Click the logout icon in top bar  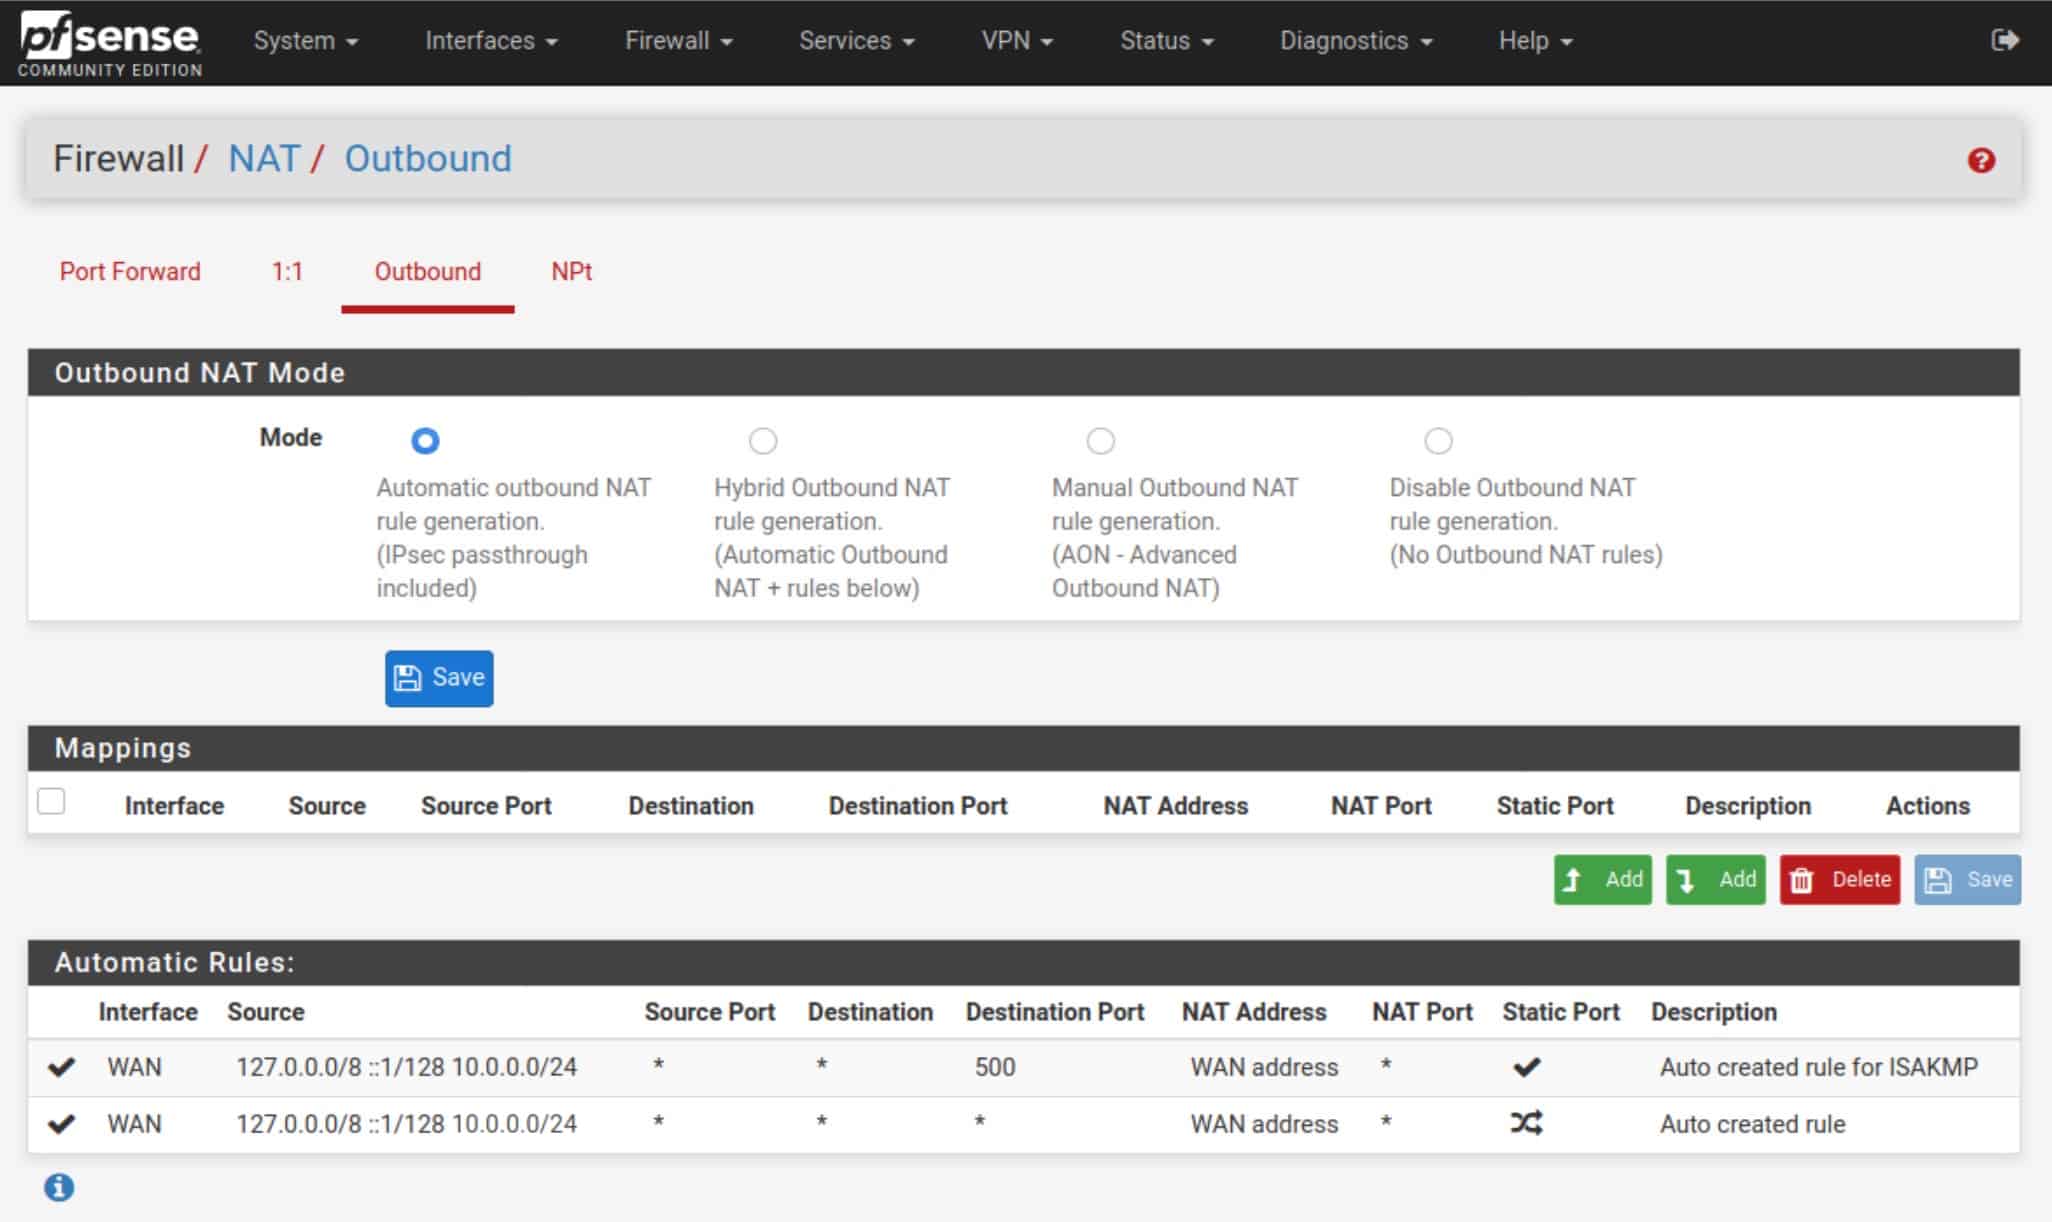coord(2005,40)
